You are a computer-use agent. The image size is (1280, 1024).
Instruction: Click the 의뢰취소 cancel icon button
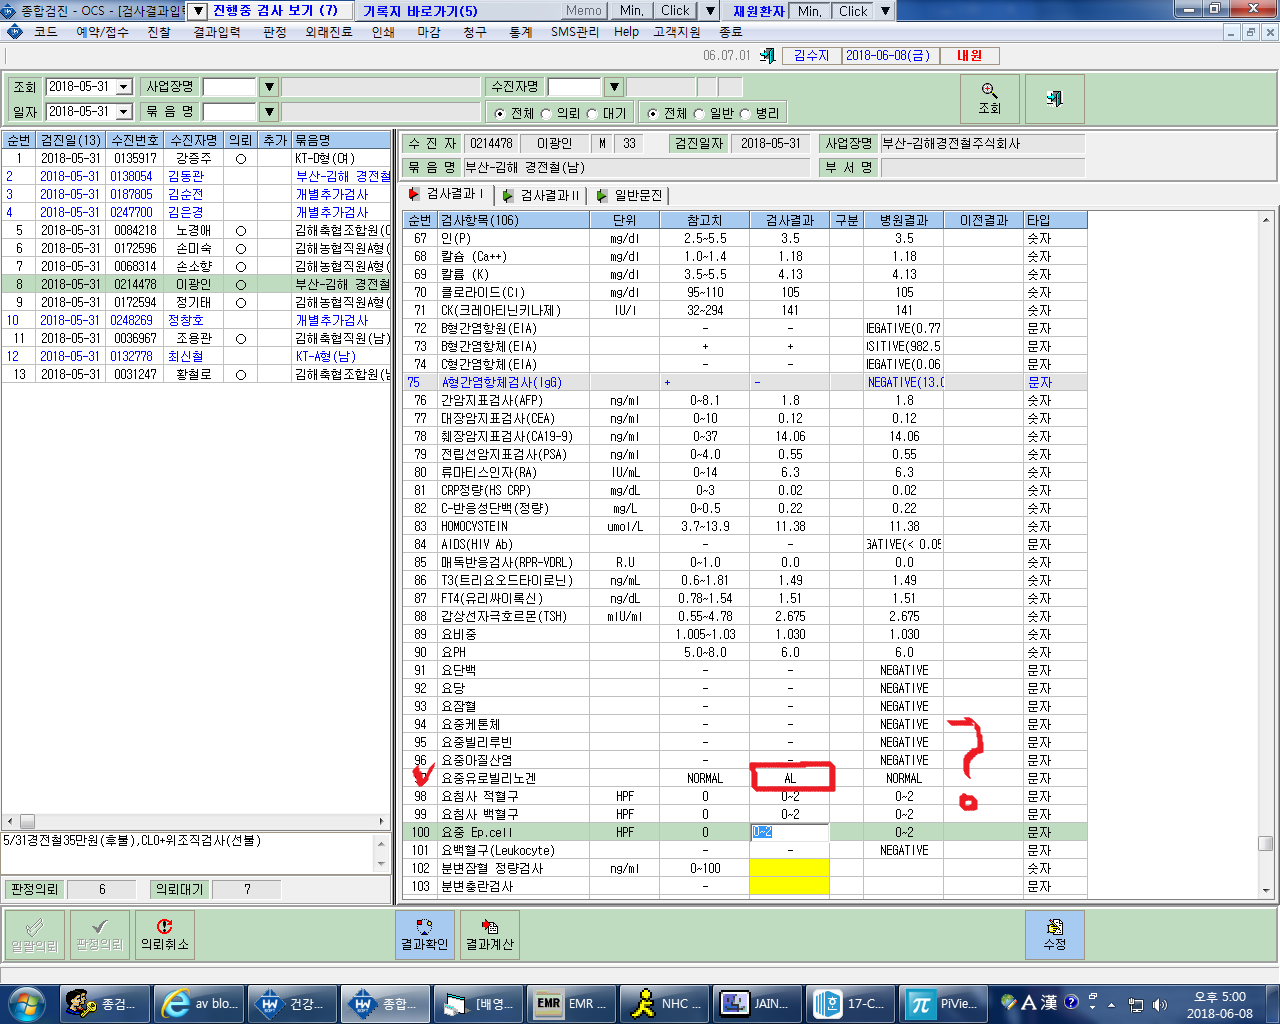pos(164,934)
